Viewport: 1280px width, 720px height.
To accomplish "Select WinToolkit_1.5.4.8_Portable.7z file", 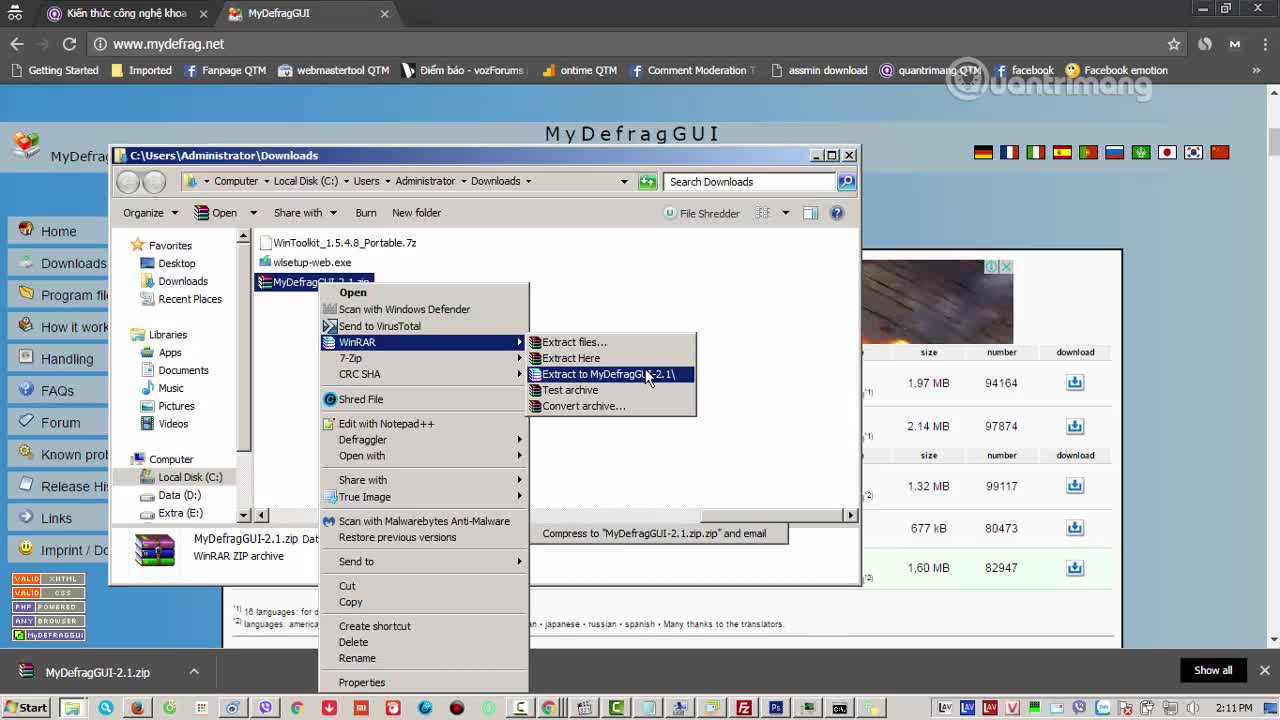I will (x=337, y=243).
